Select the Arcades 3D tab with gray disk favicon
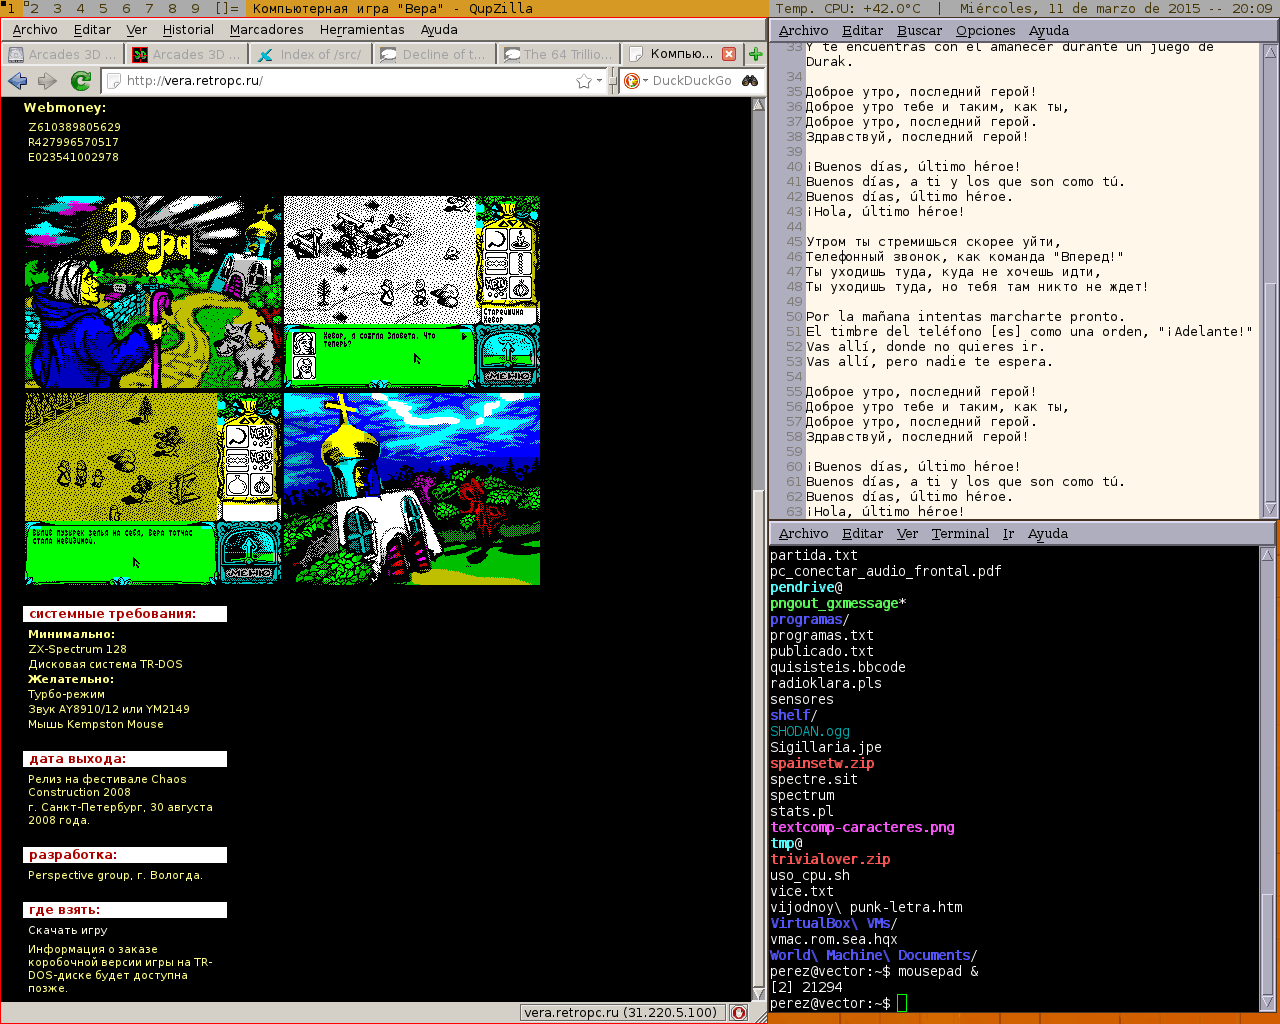 tap(62, 54)
